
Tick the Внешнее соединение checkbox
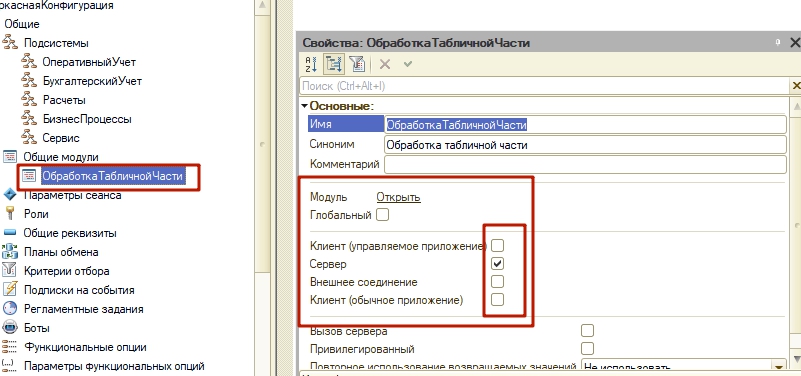(497, 281)
